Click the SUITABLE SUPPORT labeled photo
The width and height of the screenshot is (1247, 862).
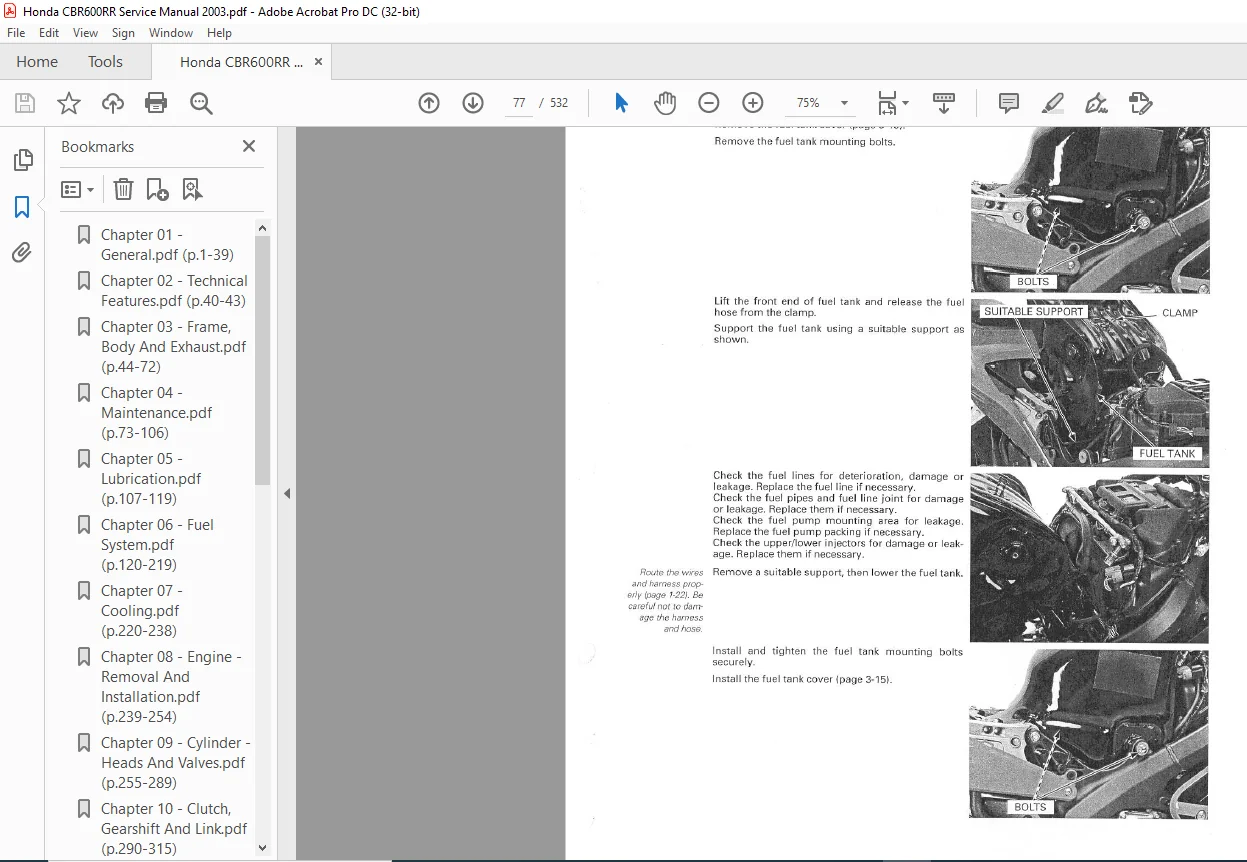coord(1089,383)
